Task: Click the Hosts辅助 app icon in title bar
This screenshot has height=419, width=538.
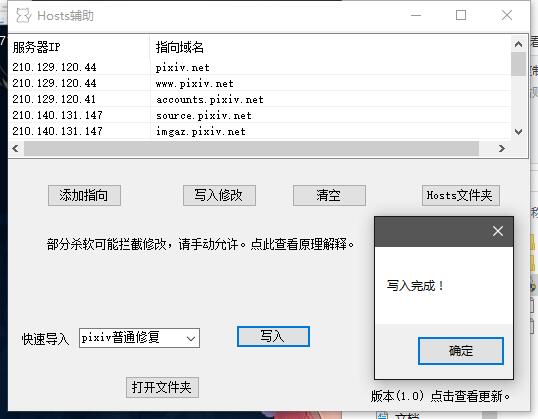Action: point(24,15)
